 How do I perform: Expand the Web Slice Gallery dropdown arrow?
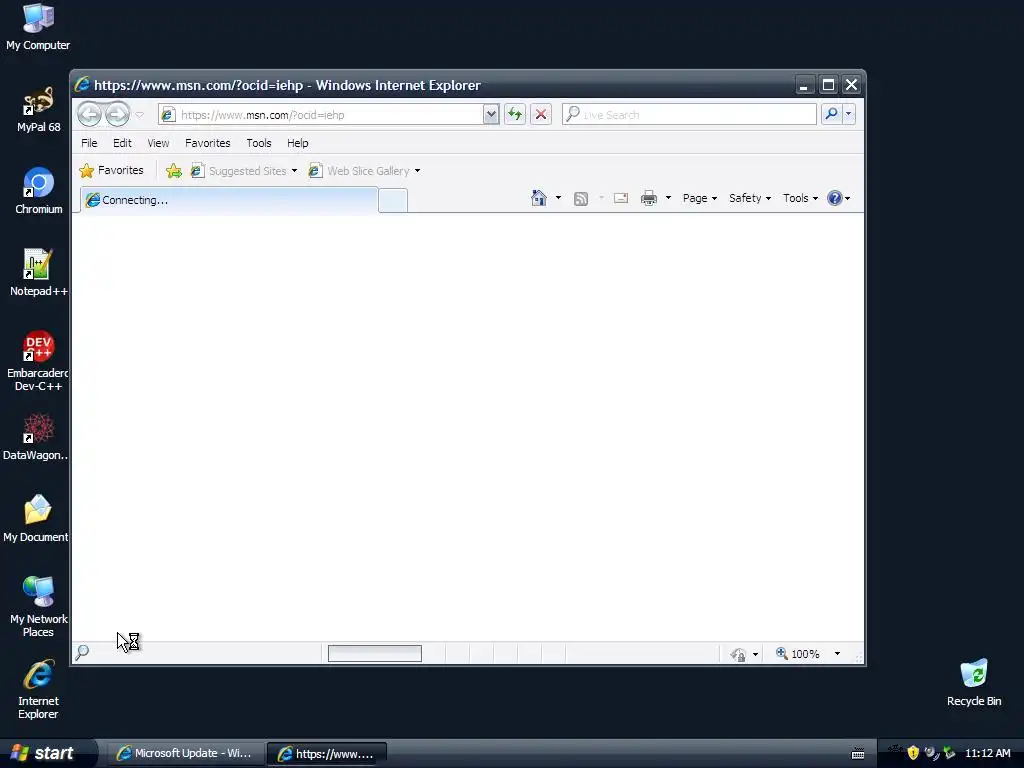[x=417, y=171]
